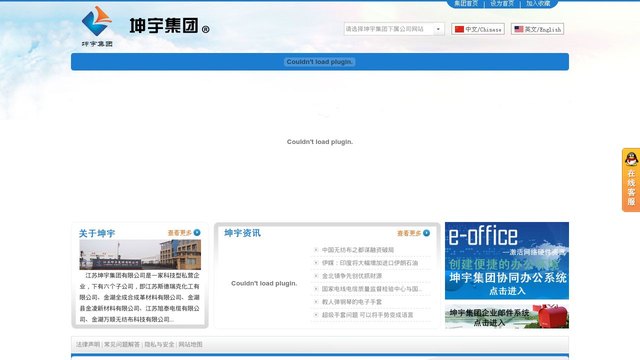Click the 坤宇集团 title text

tap(164, 26)
